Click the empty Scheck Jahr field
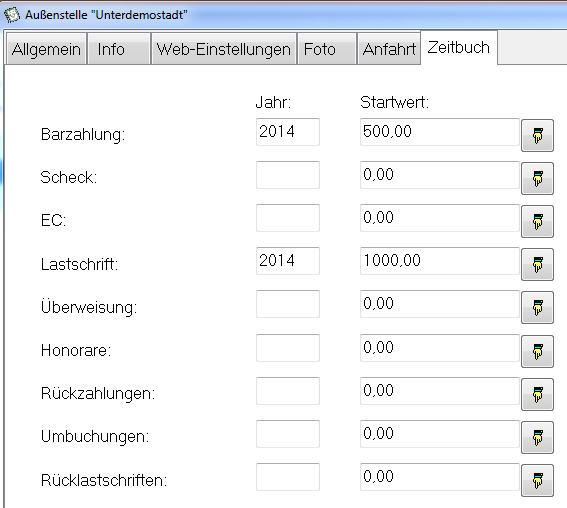The height and width of the screenshot is (508, 567). point(288,175)
